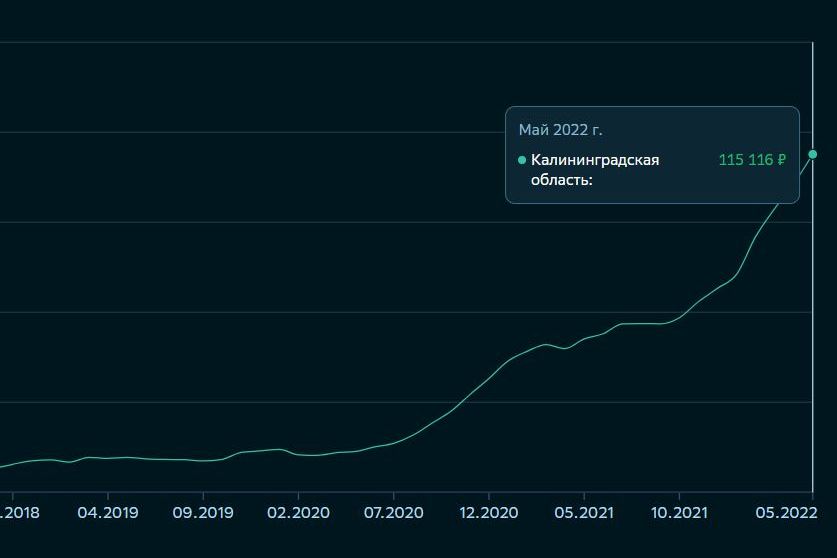Click the green legend dot in tooltip

pyautogui.click(x=522, y=160)
